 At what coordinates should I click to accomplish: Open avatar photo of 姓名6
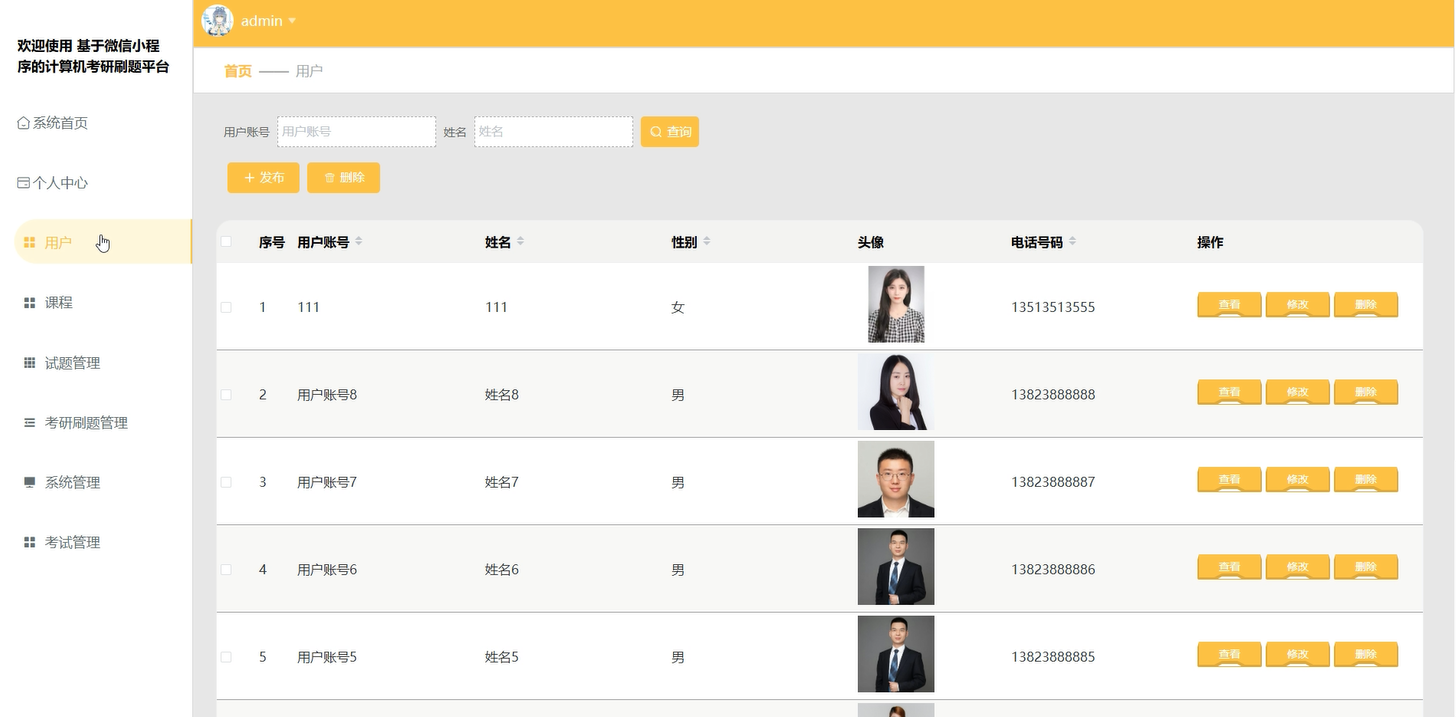[896, 566]
